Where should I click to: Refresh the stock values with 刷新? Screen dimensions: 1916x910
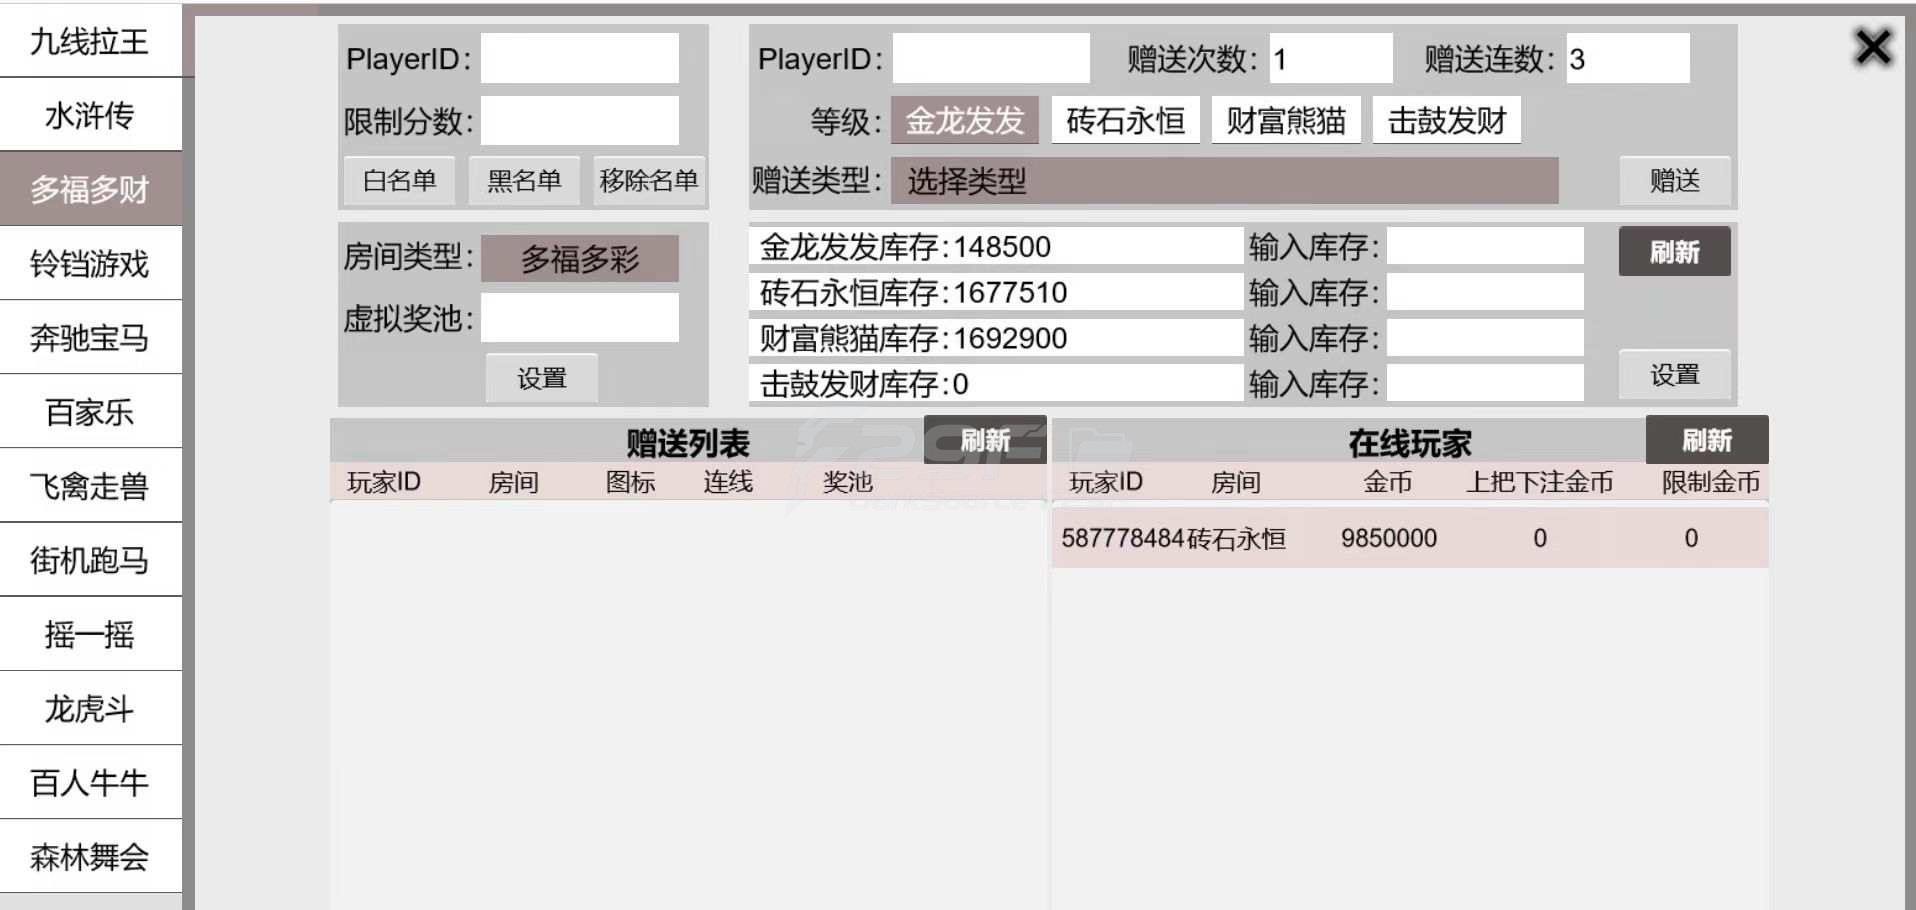click(1675, 252)
